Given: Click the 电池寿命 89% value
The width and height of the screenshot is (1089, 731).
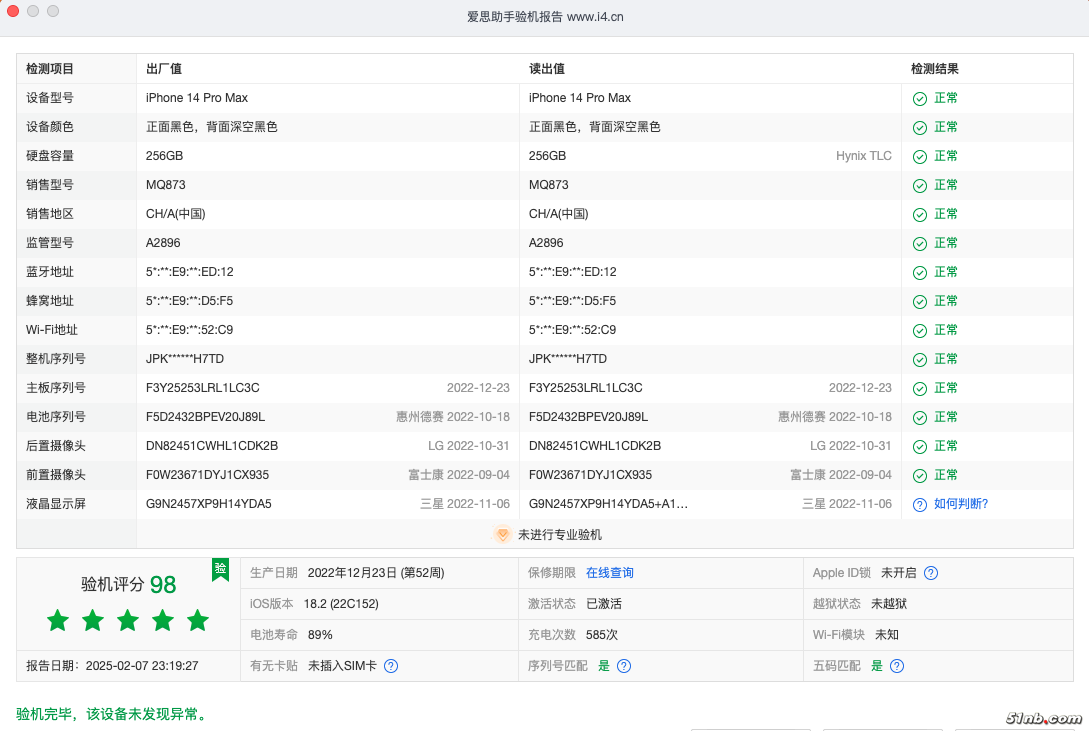Looking at the screenshot, I should coord(320,635).
